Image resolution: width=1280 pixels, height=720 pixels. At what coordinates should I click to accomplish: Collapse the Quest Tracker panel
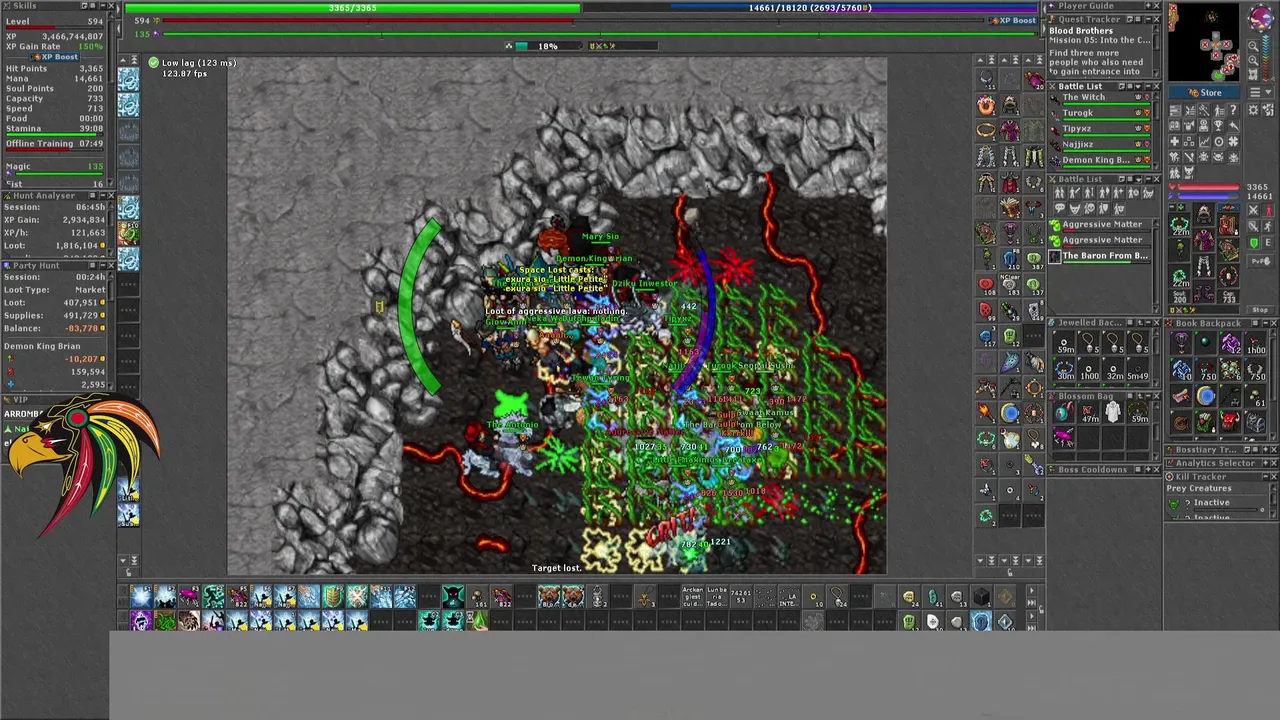point(1148,19)
